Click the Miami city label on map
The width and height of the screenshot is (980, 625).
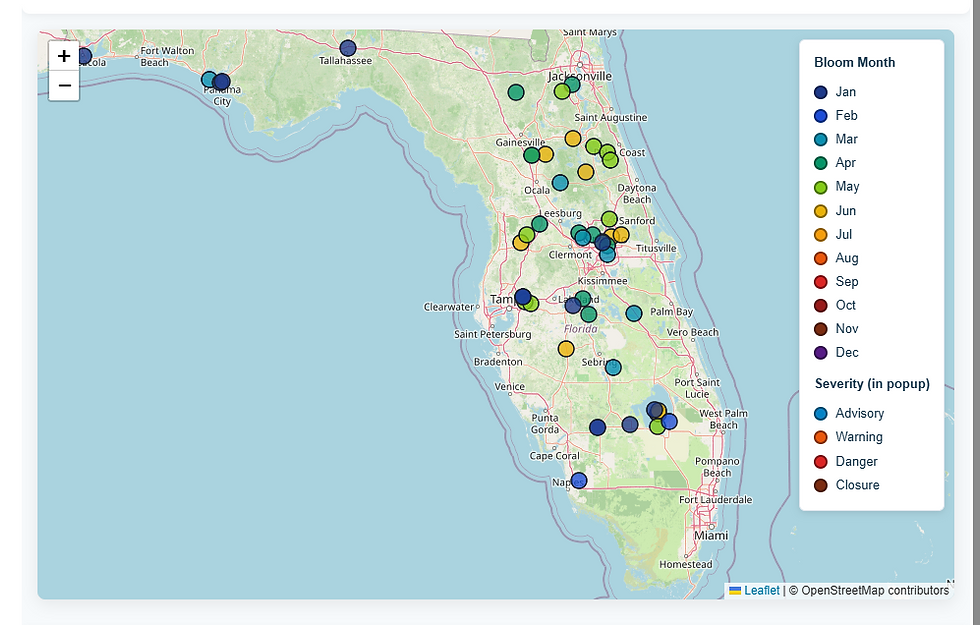(x=711, y=536)
